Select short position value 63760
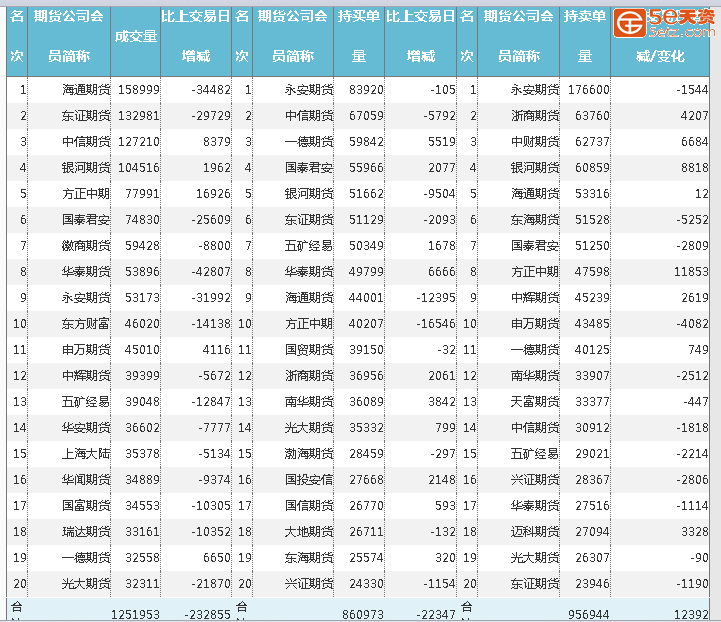This screenshot has height=622, width=721. [x=592, y=115]
